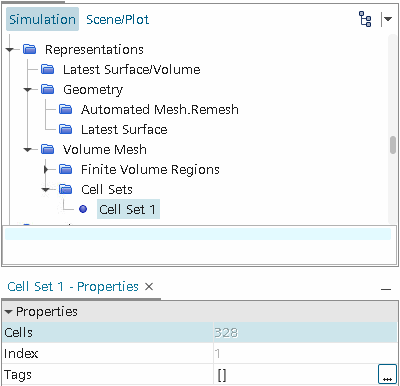Open the panel options dropdown arrow

click(x=388, y=19)
